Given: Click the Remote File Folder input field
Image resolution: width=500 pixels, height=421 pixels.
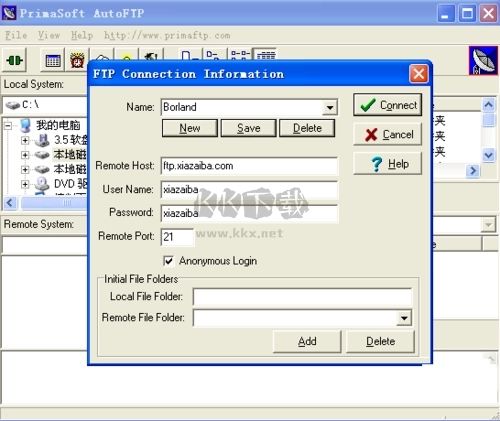Looking at the screenshot, I should coord(295,318).
